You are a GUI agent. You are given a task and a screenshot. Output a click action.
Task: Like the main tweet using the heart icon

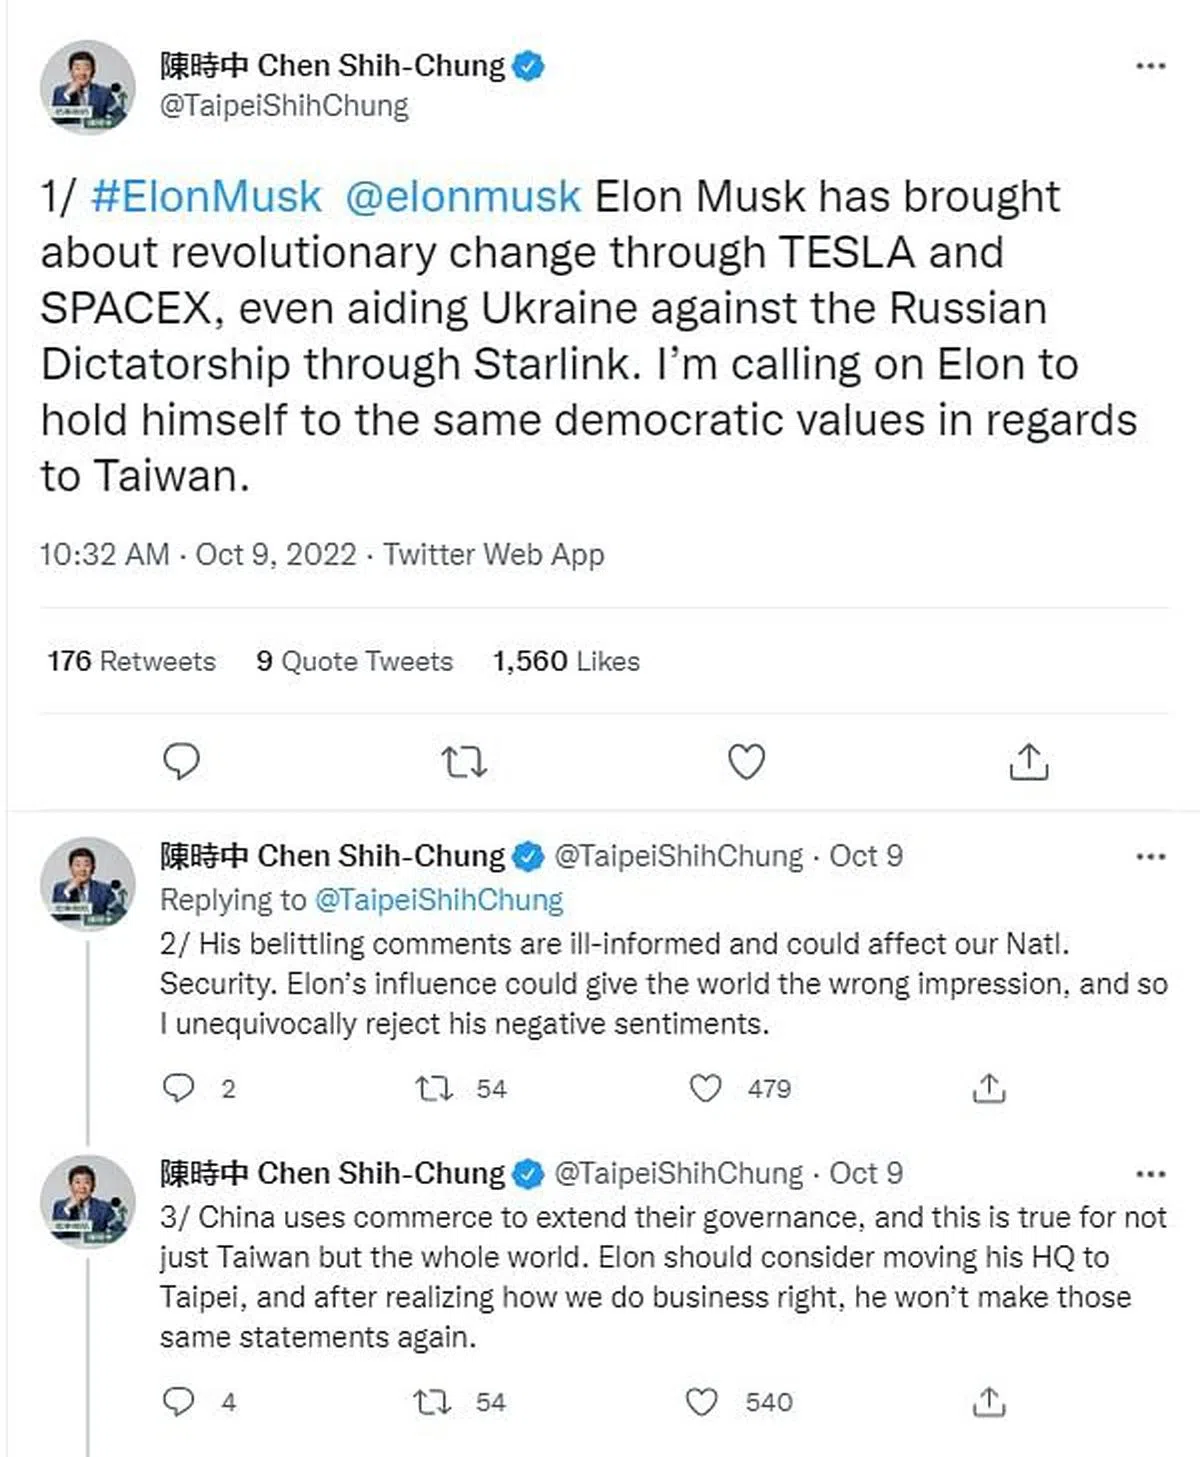745,762
